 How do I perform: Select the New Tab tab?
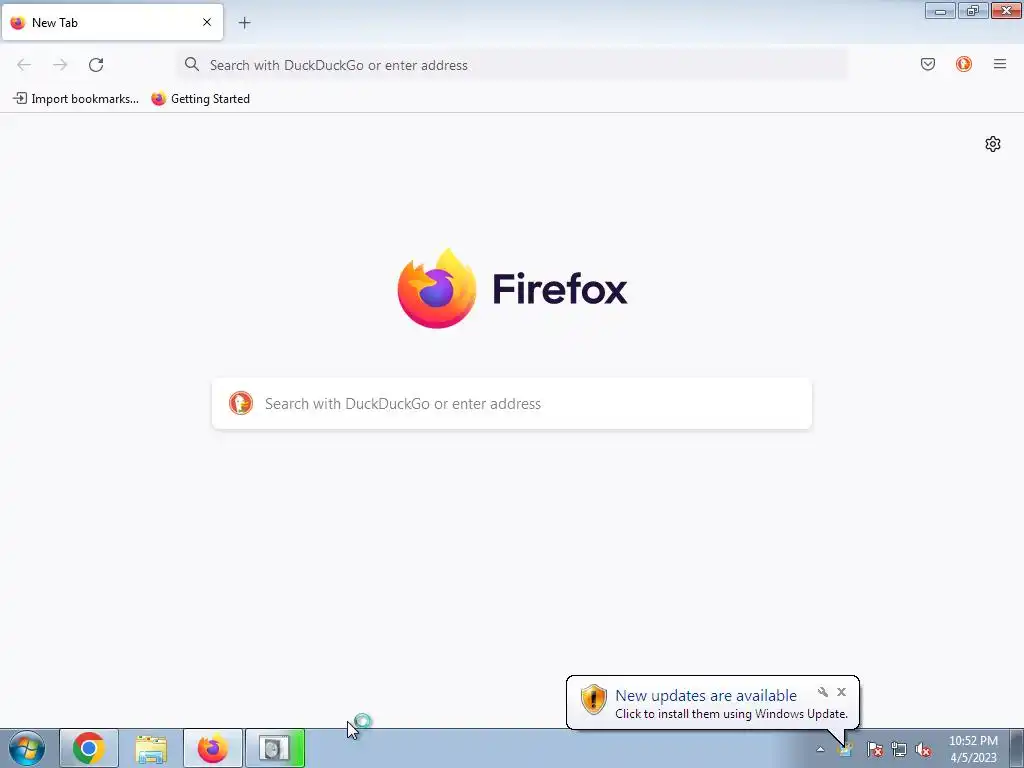point(112,22)
